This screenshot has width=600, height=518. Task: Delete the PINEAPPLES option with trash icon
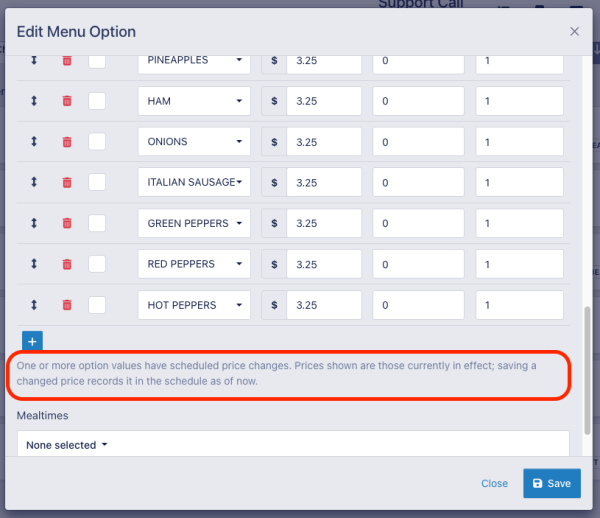click(x=67, y=60)
